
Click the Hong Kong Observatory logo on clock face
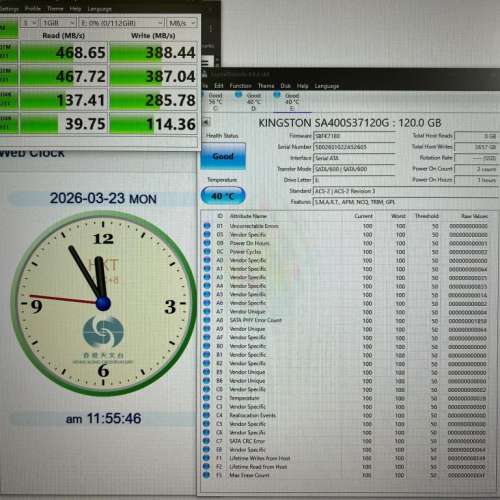(103, 331)
